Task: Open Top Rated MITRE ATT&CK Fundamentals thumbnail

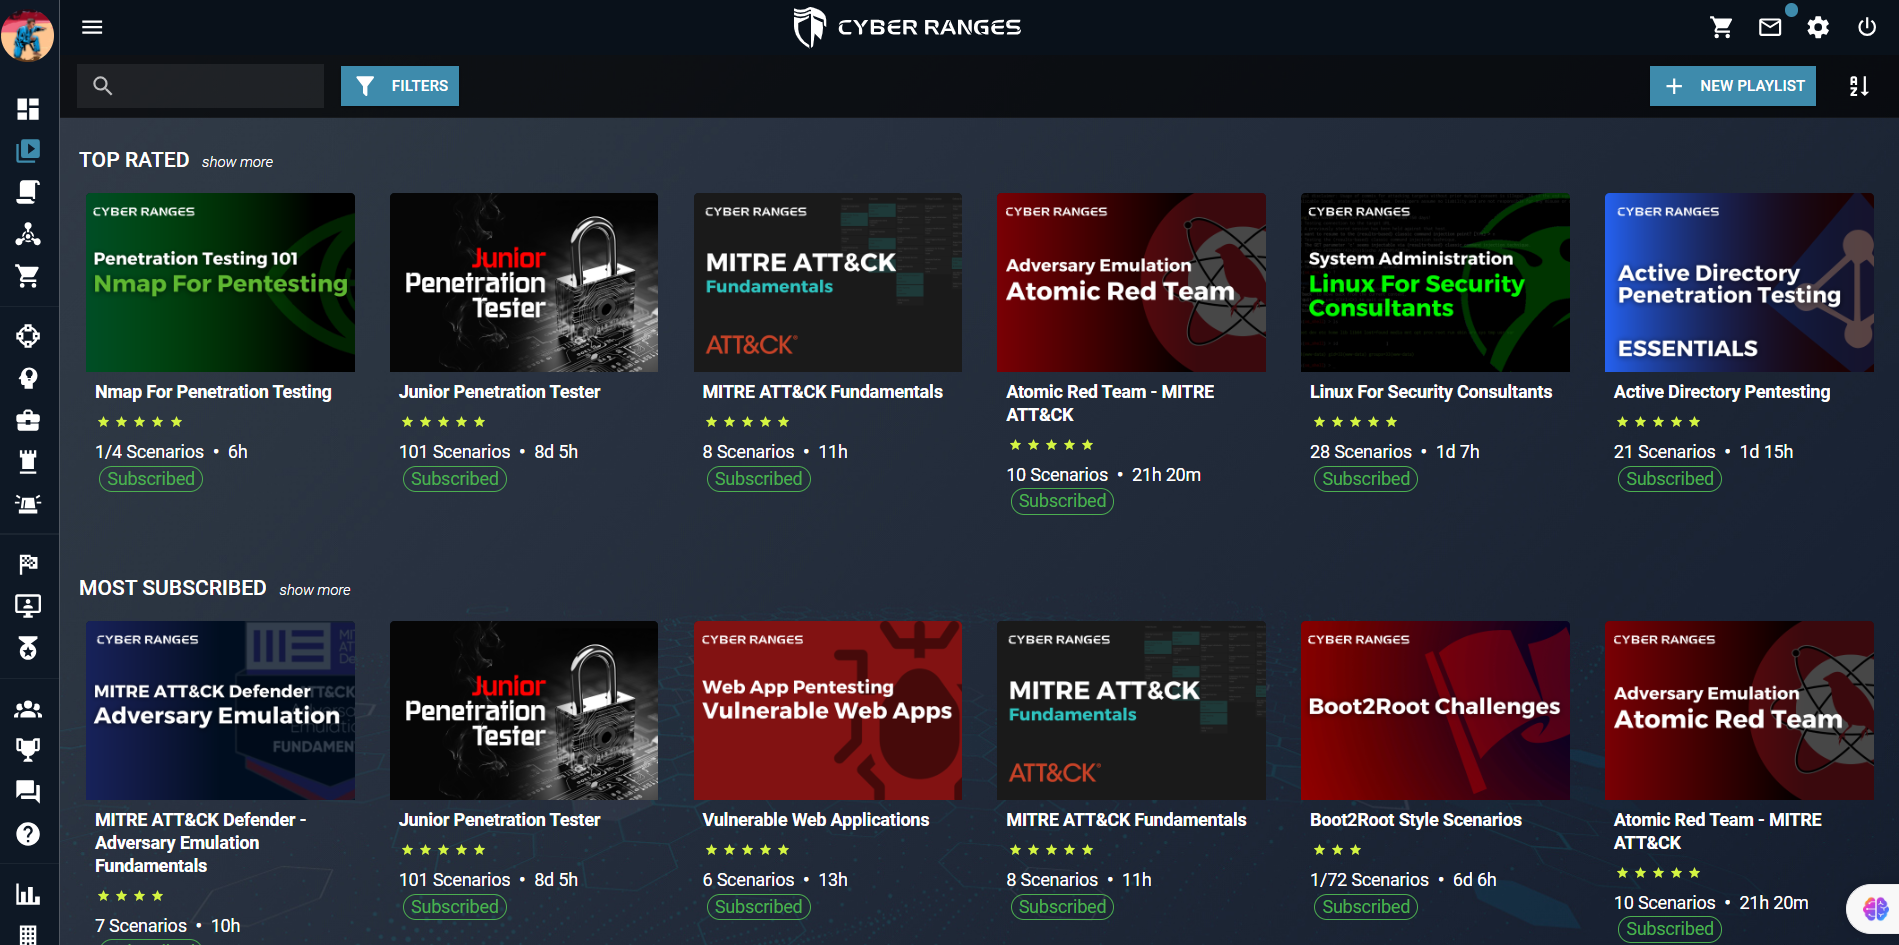Action: pos(828,282)
